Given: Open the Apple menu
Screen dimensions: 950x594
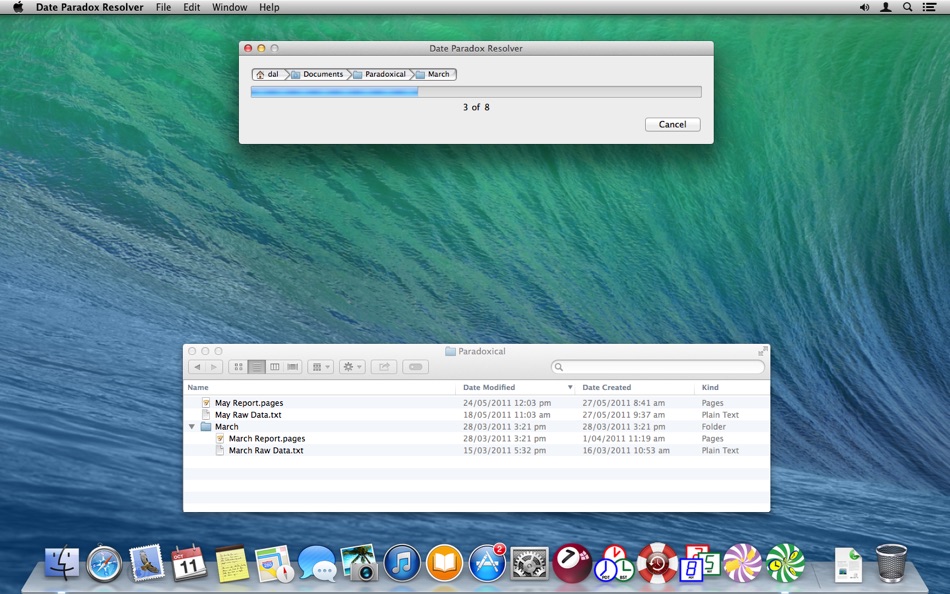Looking at the screenshot, I should pyautogui.click(x=18, y=7).
